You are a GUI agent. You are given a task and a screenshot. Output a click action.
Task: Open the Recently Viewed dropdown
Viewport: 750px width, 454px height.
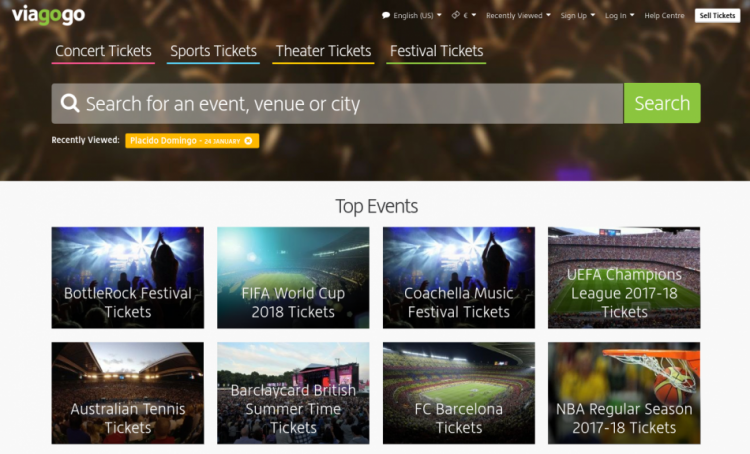[517, 16]
